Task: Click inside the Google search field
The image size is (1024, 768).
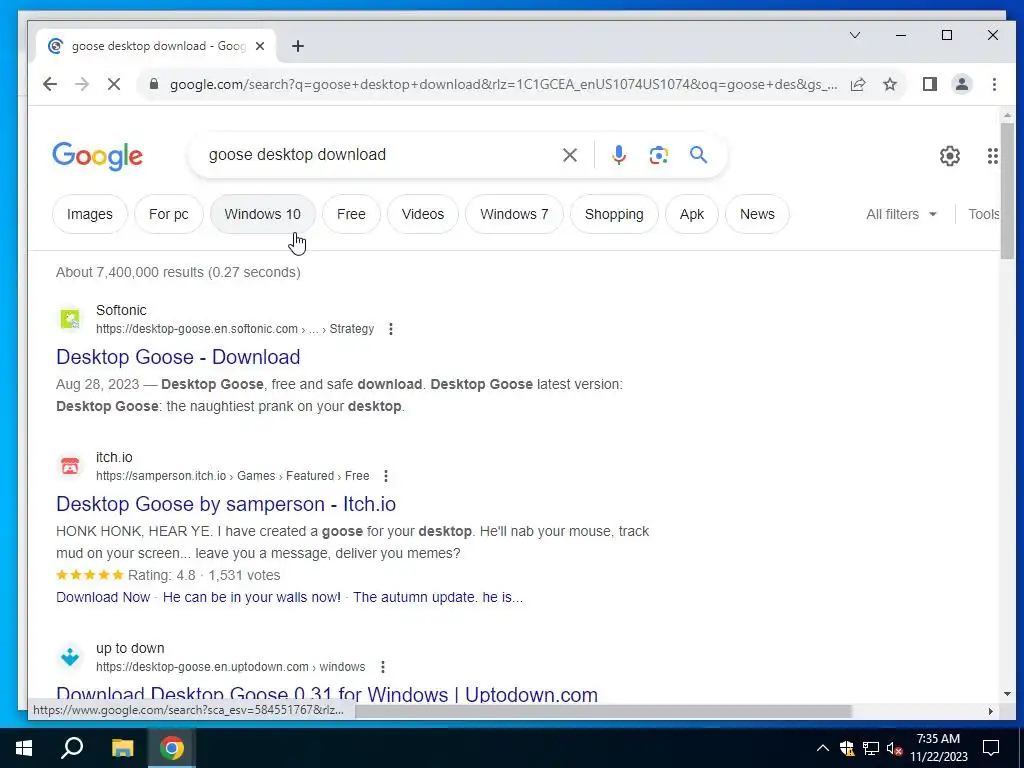Action: point(379,155)
